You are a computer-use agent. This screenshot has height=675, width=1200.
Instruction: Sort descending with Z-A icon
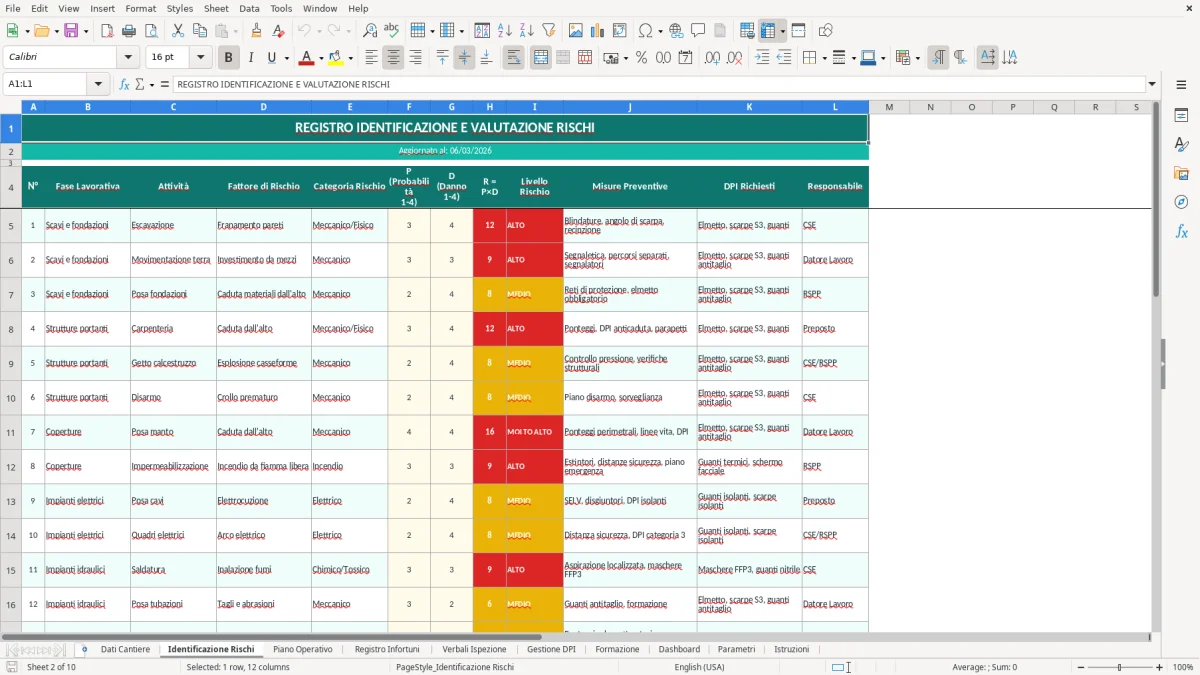pyautogui.click(x=526, y=31)
